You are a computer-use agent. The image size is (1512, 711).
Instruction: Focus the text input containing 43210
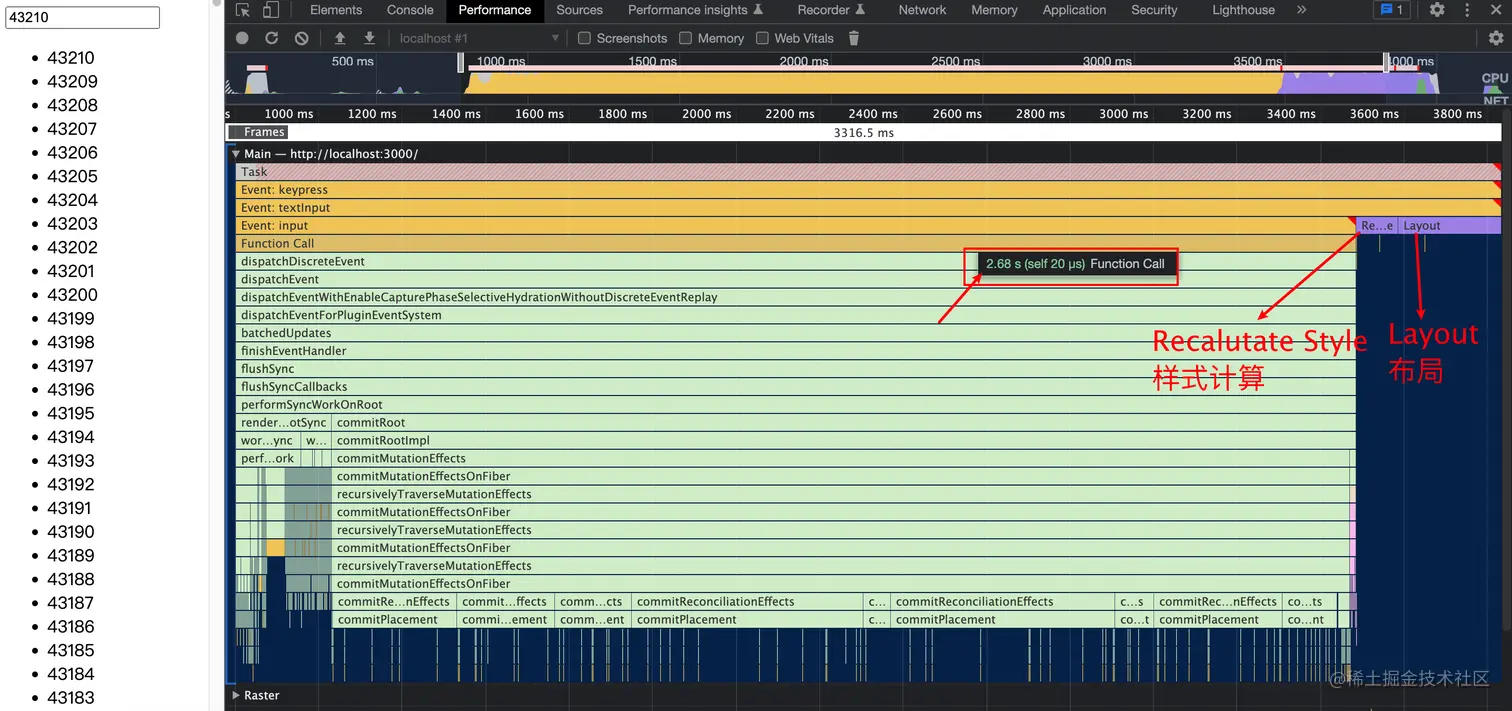(x=83, y=17)
